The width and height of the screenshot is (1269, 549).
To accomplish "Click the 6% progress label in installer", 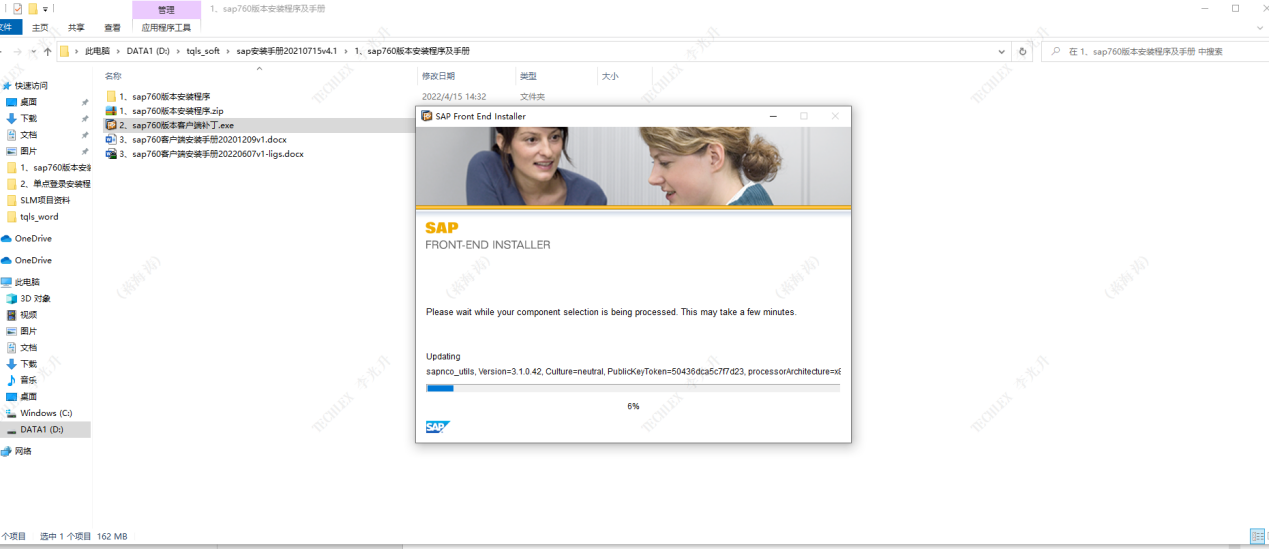I will [633, 406].
